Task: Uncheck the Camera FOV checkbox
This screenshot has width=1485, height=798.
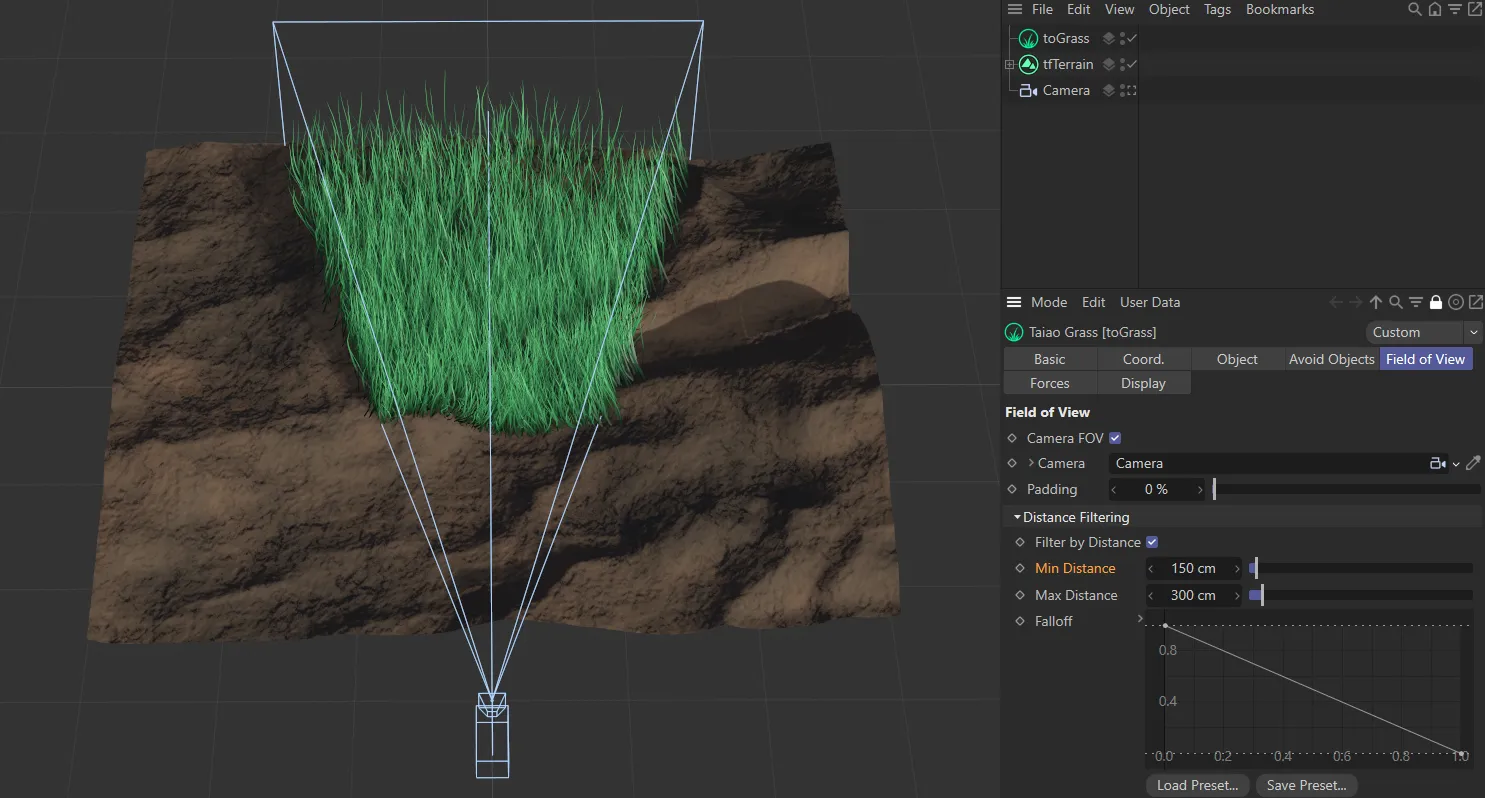Action: click(1115, 438)
